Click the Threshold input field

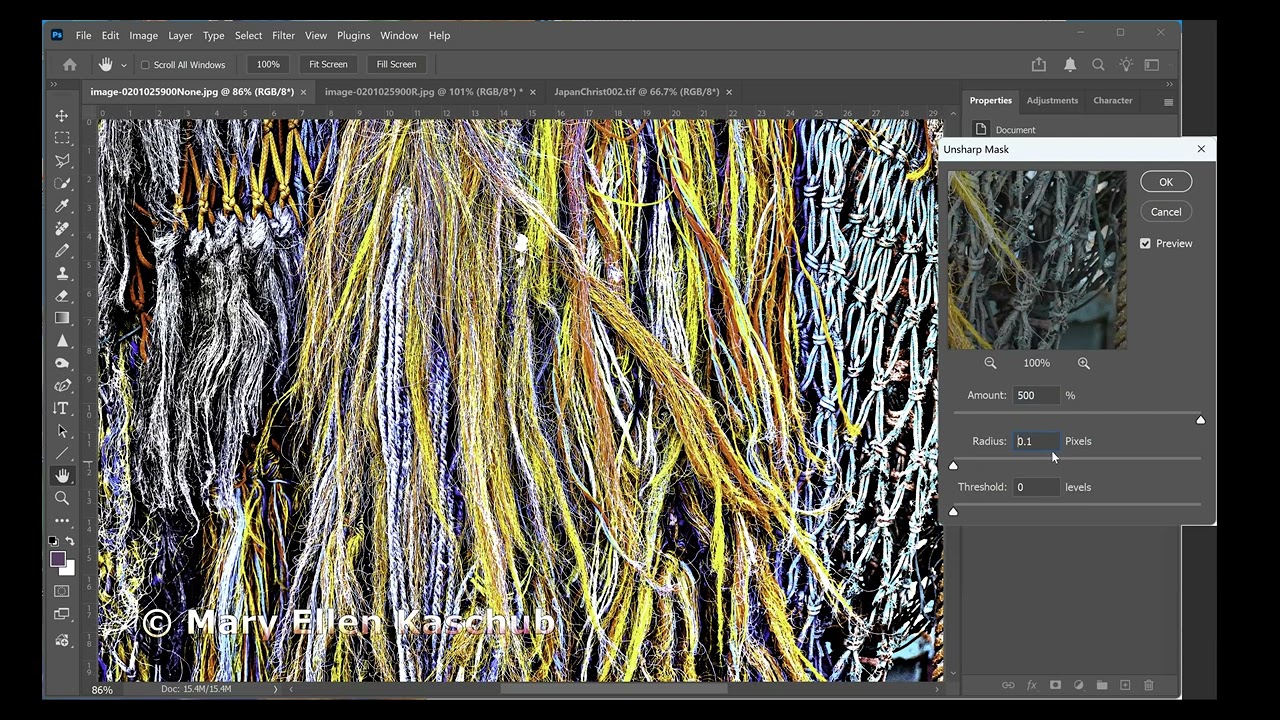(1036, 487)
